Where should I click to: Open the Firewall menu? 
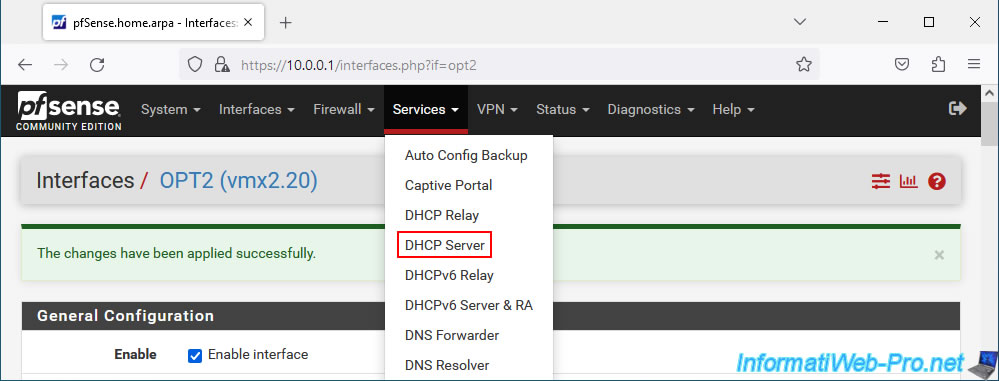pos(343,110)
